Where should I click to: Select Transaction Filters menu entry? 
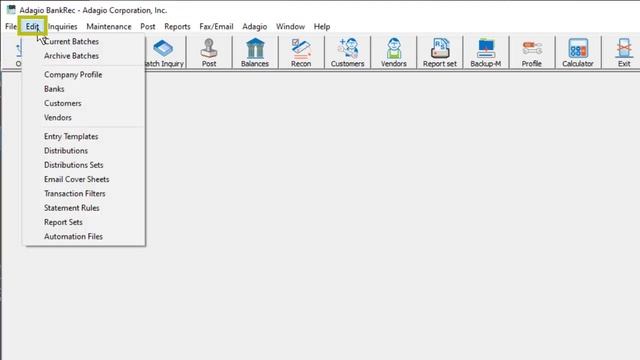click(84, 193)
